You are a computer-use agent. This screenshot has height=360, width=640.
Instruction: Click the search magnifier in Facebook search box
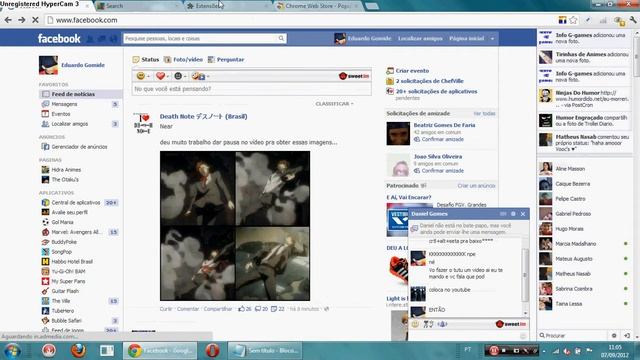point(281,38)
